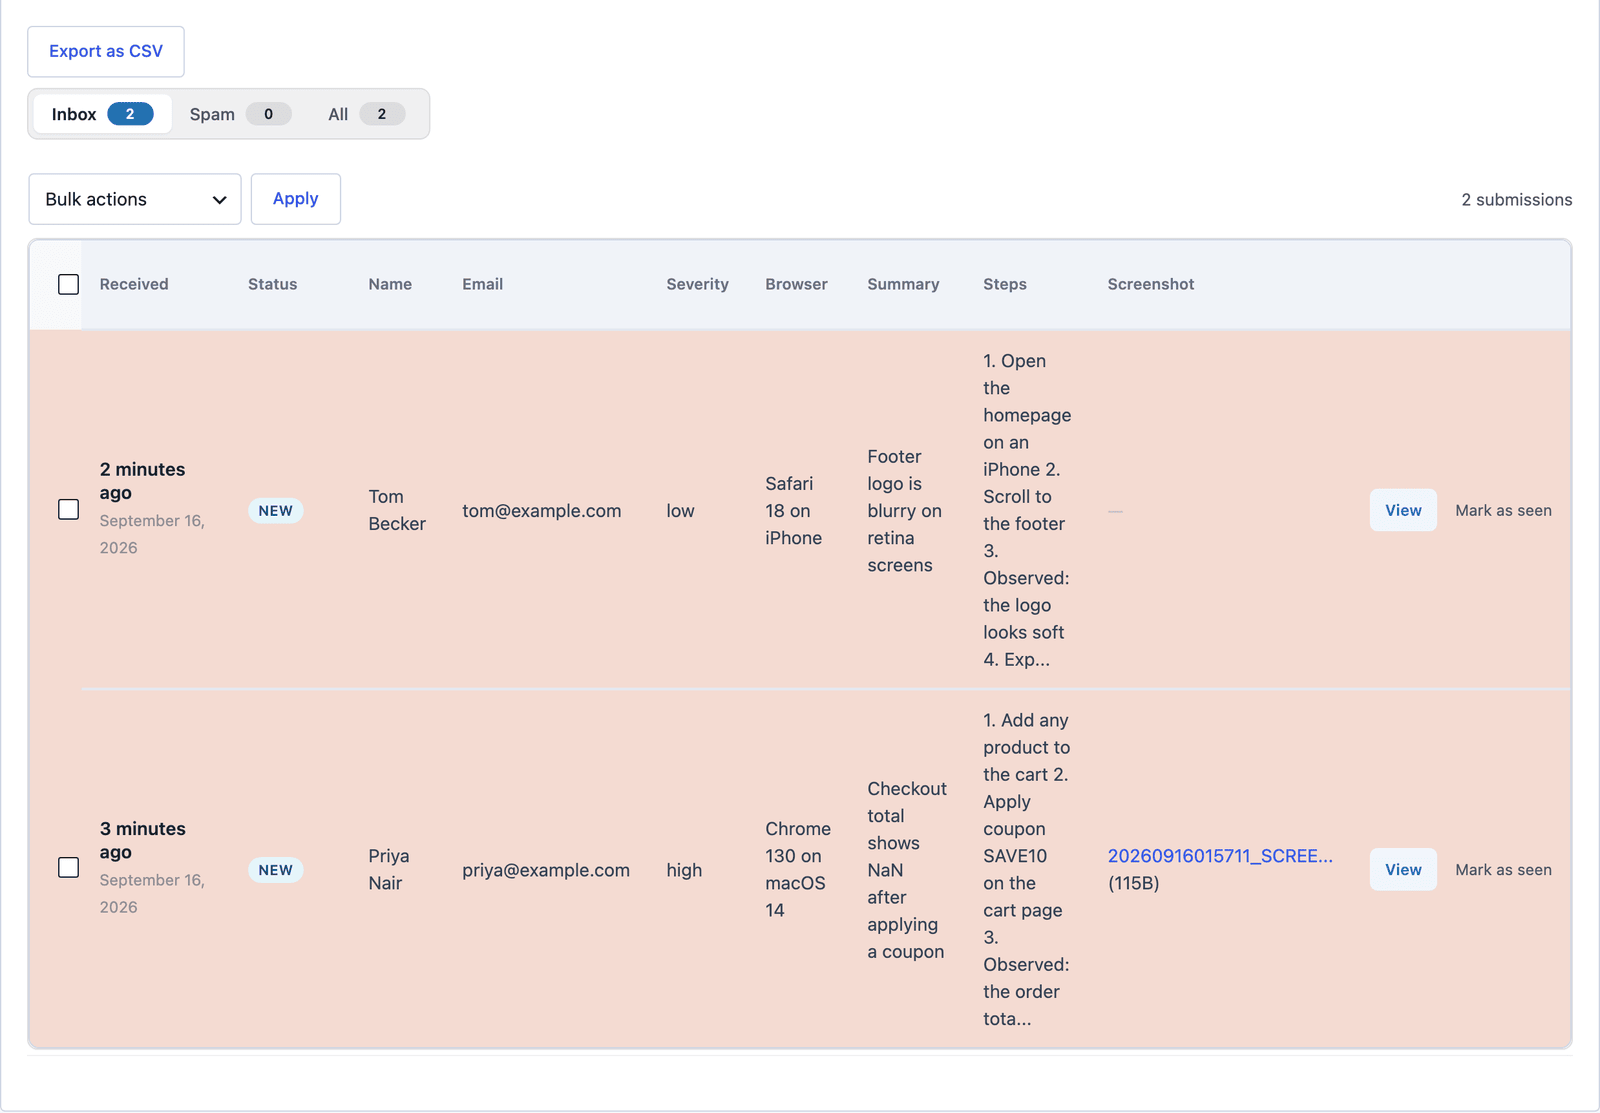Click tom@example.com email cell
Viewport: 1600px width, 1113px height.
pos(541,510)
